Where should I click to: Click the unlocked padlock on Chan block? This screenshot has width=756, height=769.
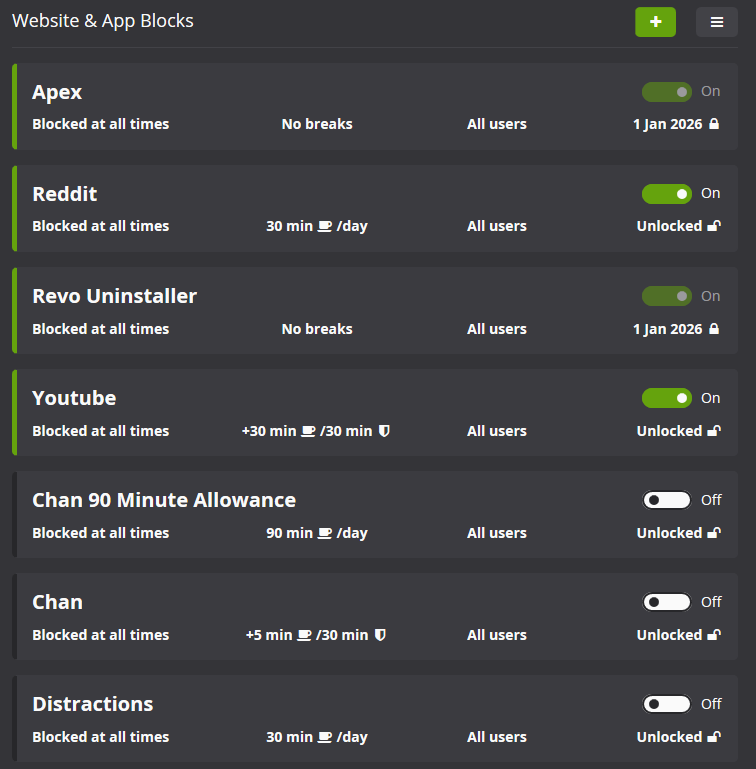click(x=714, y=635)
